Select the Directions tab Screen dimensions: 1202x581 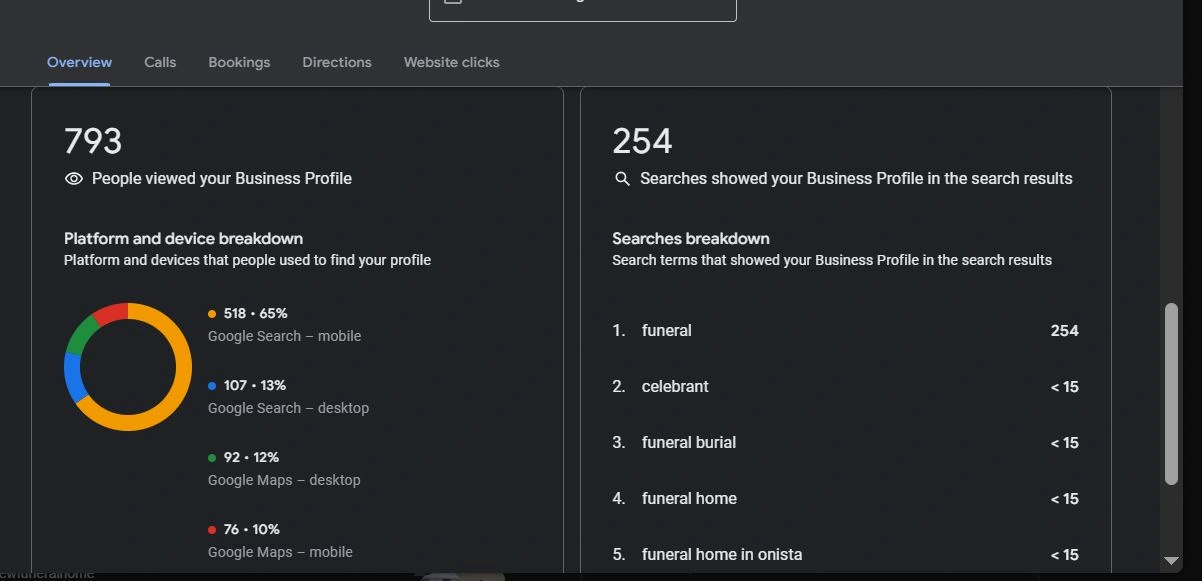pyautogui.click(x=337, y=62)
